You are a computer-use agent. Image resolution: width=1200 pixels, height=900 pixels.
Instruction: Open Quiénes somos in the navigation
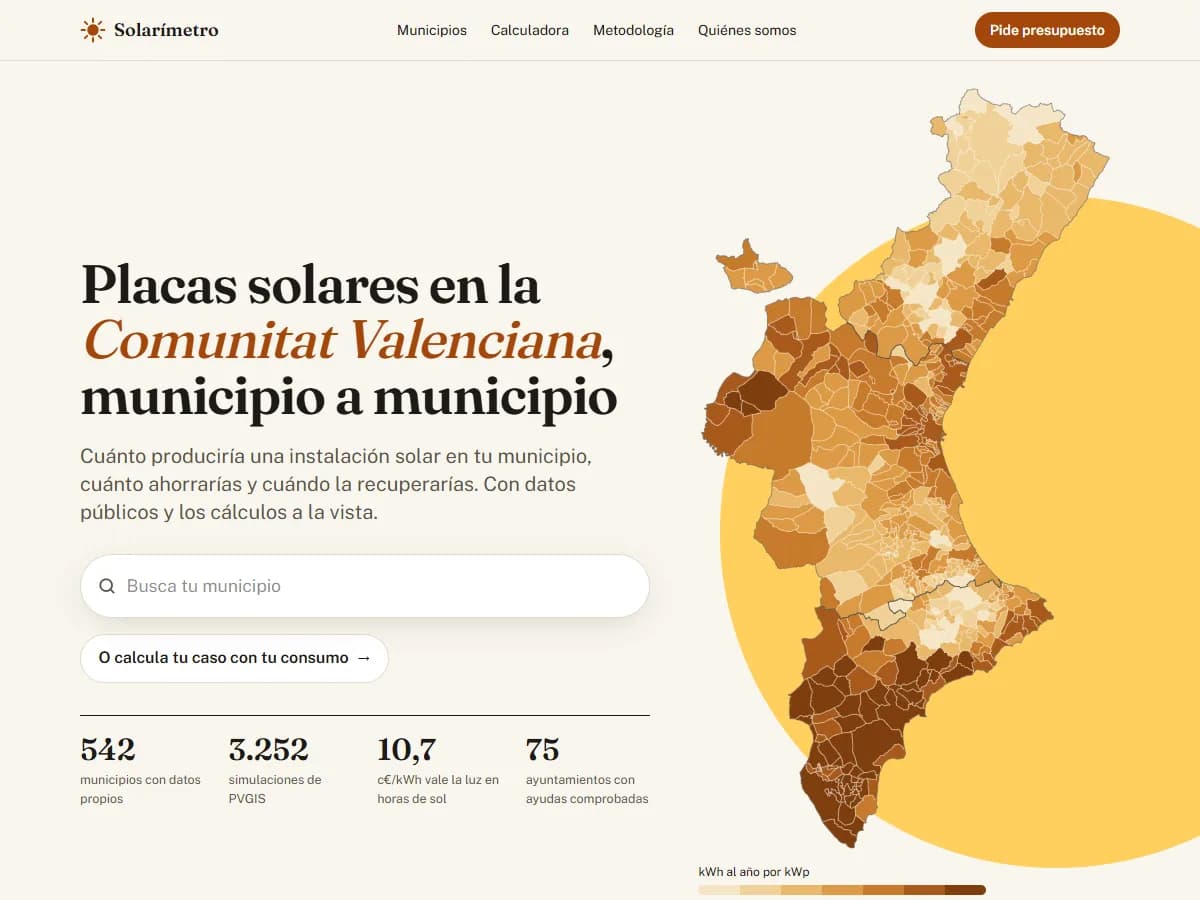click(747, 30)
